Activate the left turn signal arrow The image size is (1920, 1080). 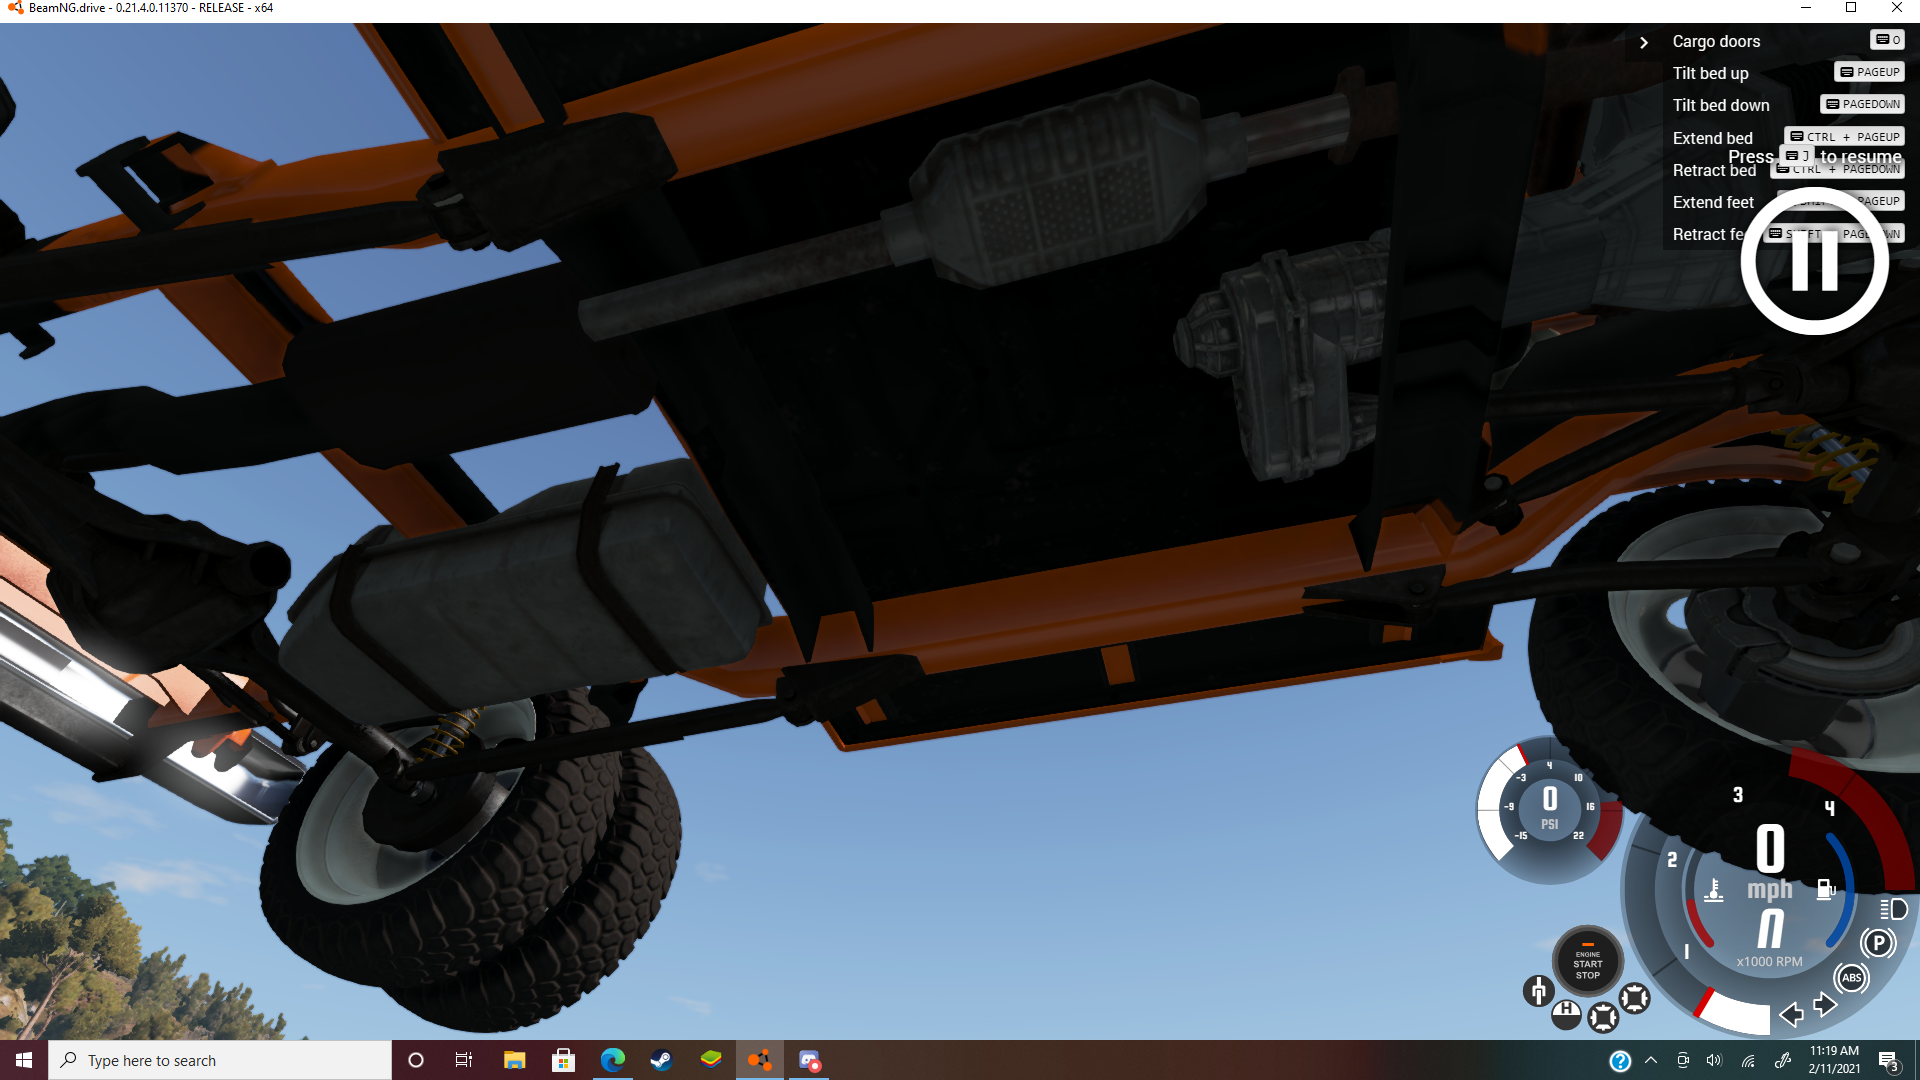[x=1791, y=1015]
